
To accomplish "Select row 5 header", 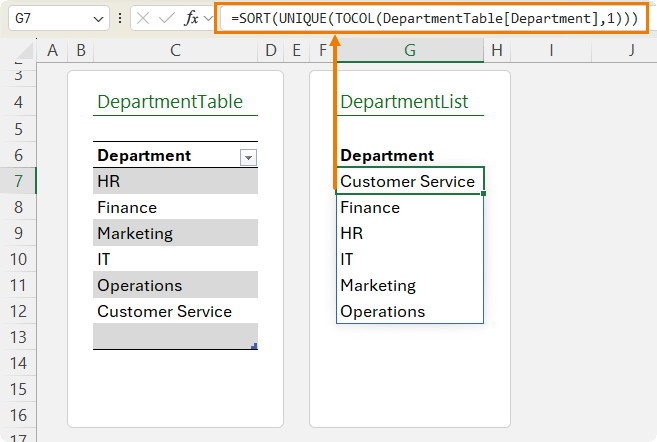I will 18,129.
